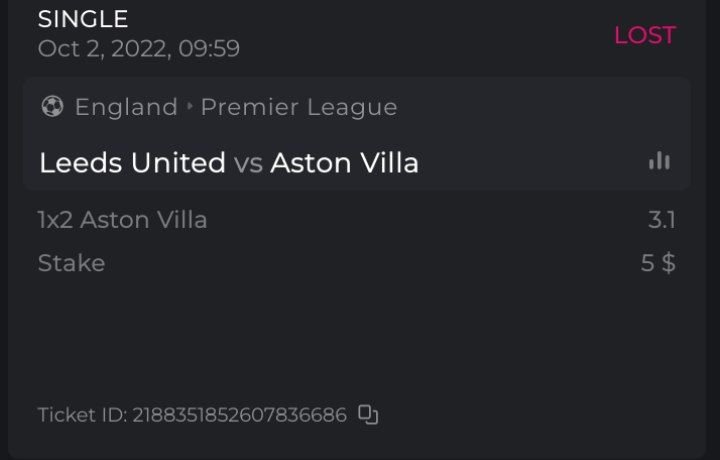Viewport: 720px width, 460px height.
Task: Click the arrow between England and Premier League
Action: coord(189,107)
